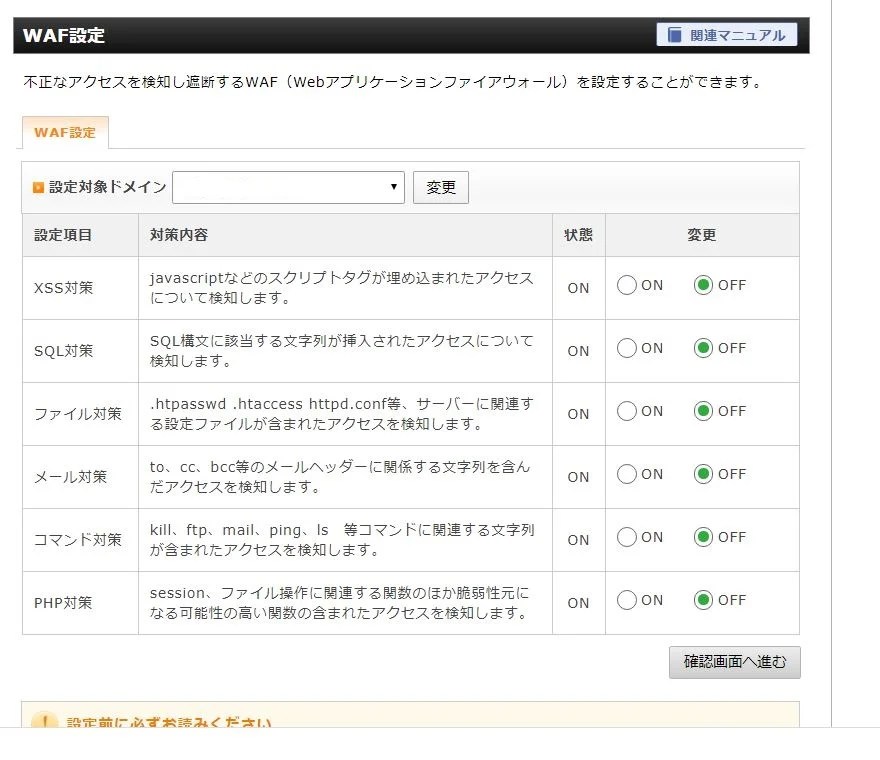Set ファイル対策 to OFF
Viewport: 880px width, 760px height.
(703, 411)
